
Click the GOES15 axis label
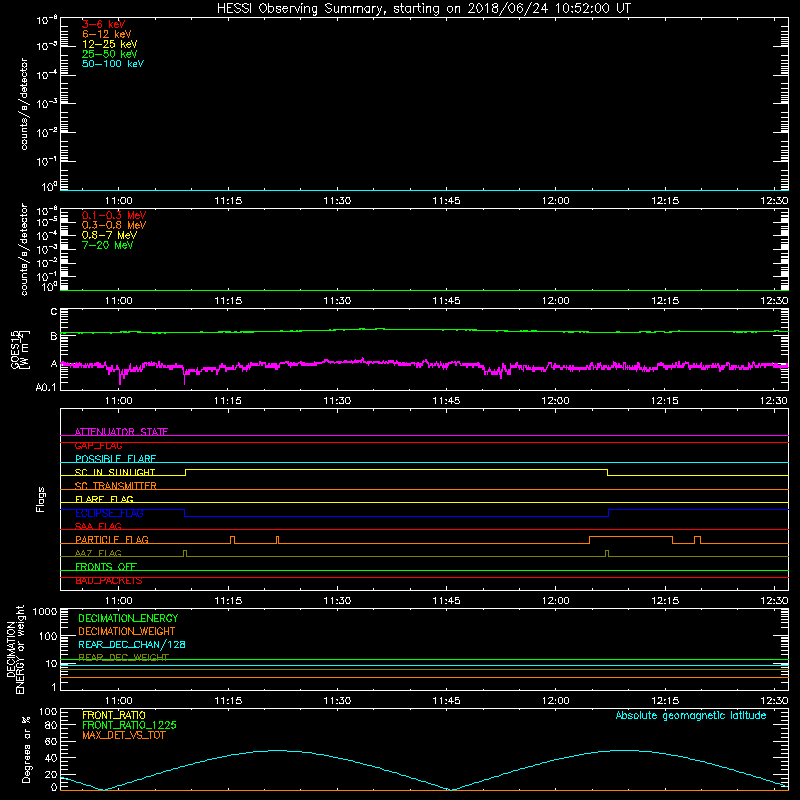(20, 349)
